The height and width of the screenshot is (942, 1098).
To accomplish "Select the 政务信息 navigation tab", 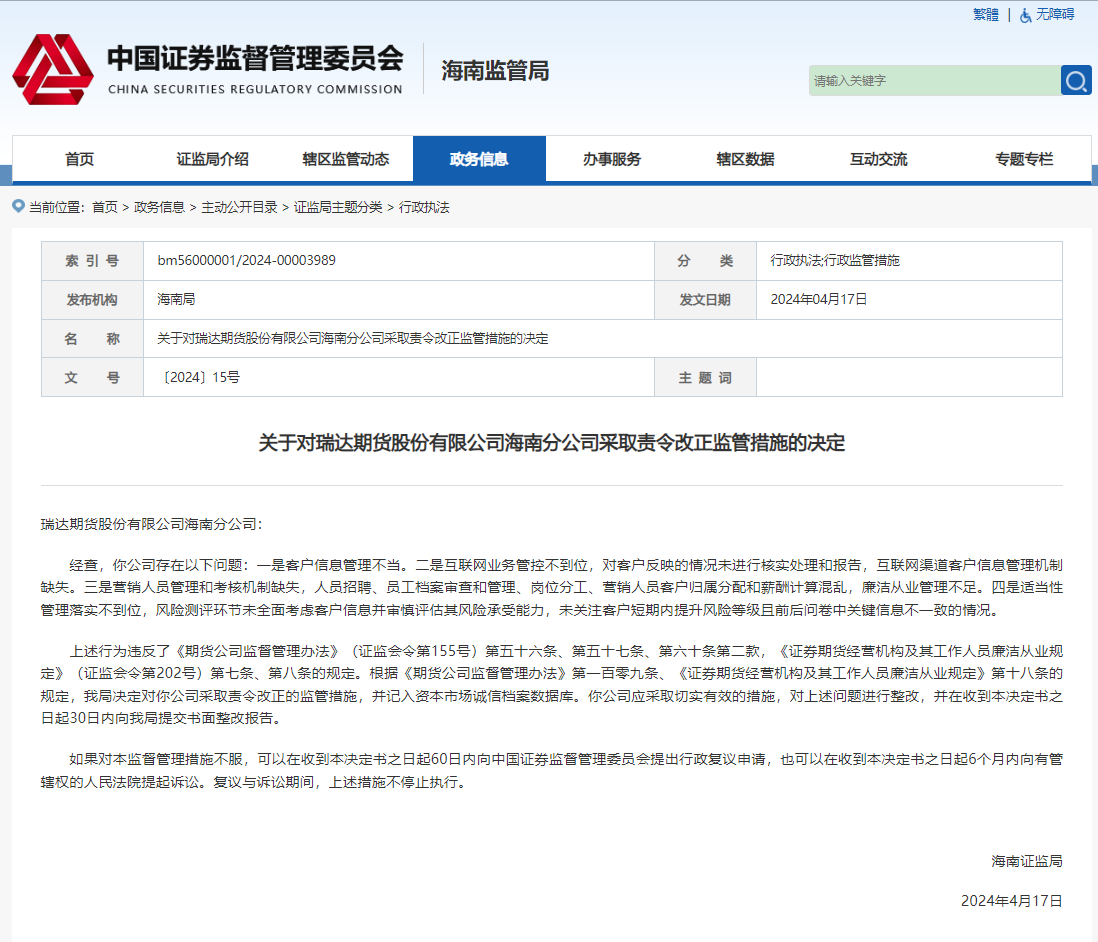I will (479, 159).
